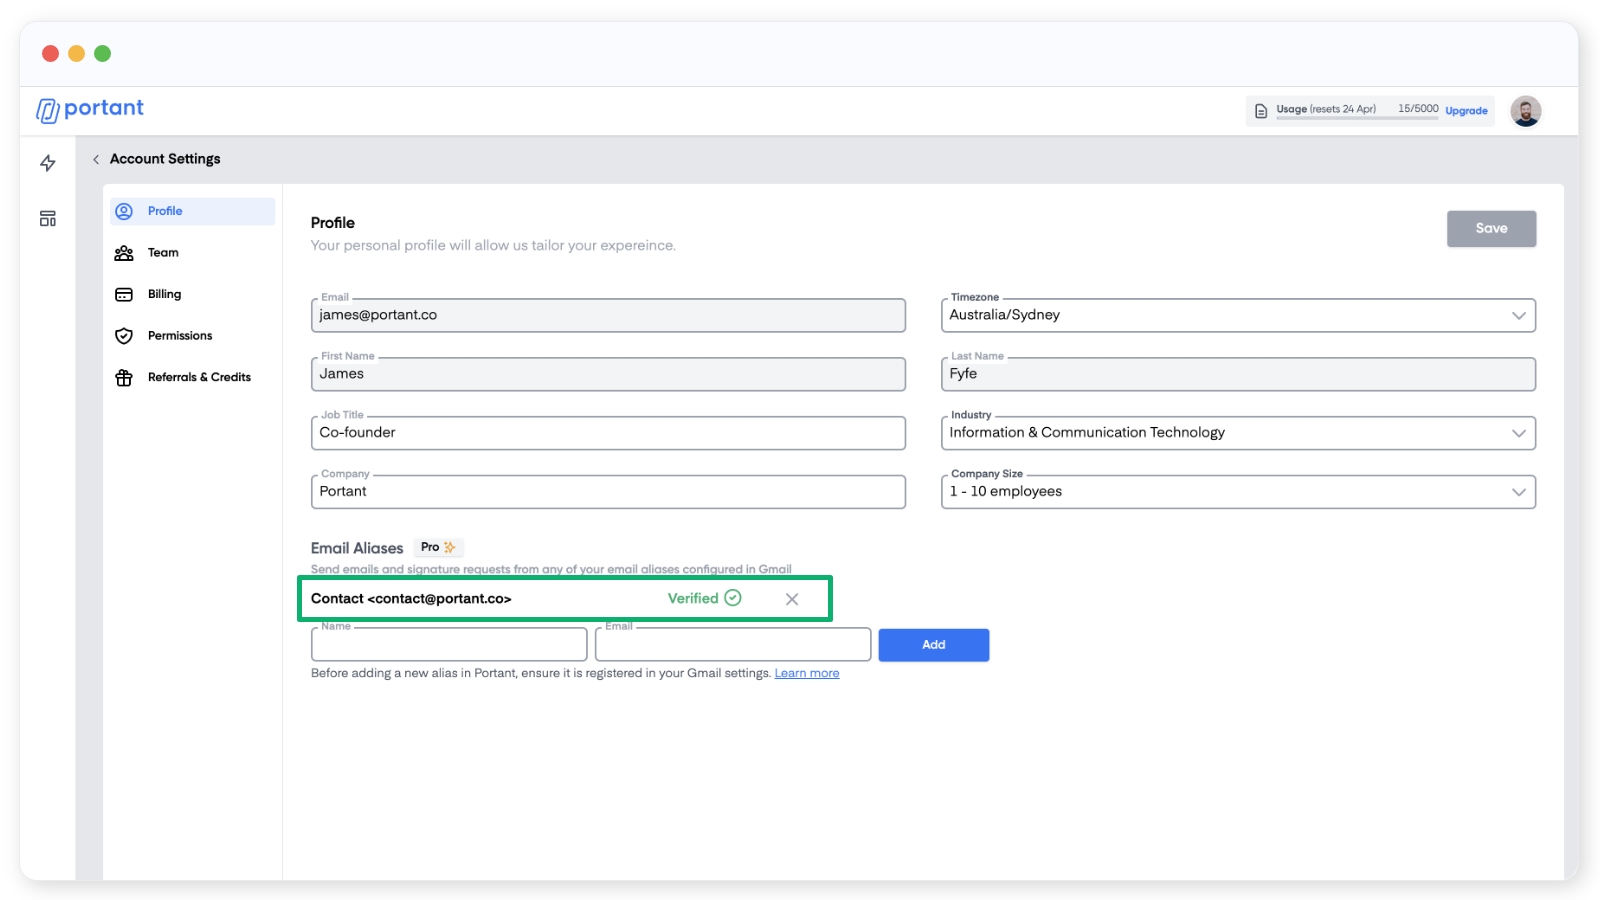Viewport: 1600px width, 900px height.
Task: Open the user avatar menu
Action: [1525, 111]
